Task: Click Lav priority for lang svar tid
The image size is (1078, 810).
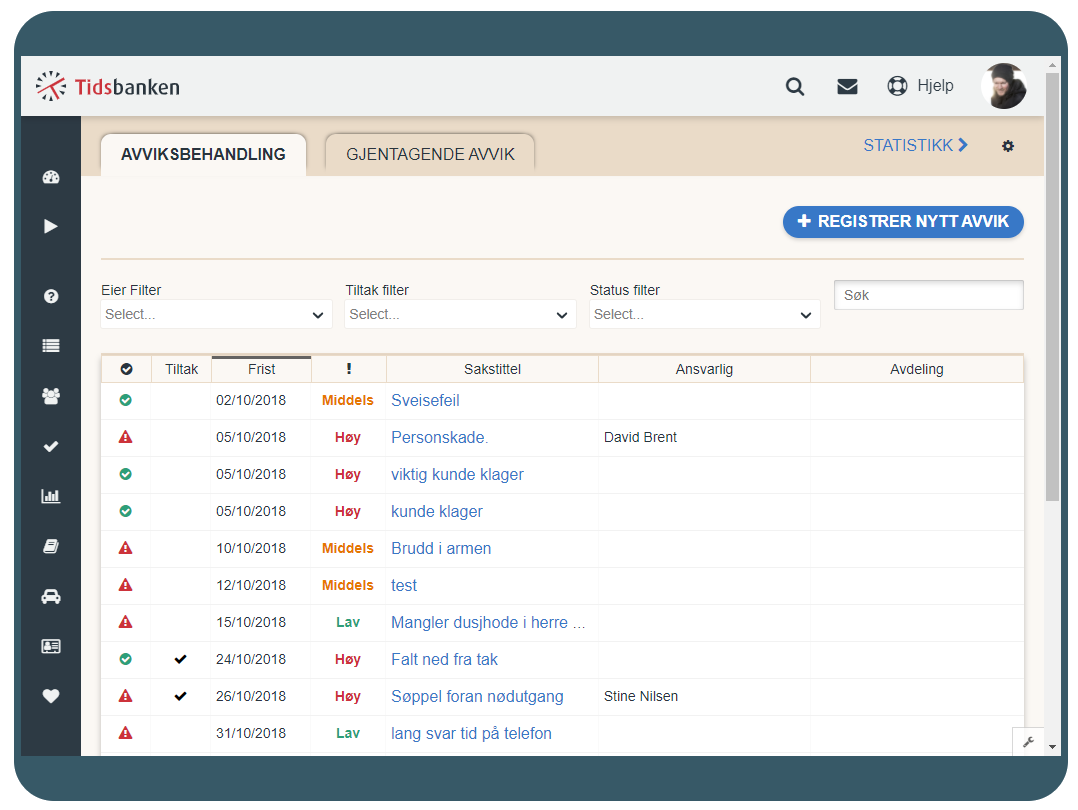Action: [x=348, y=733]
